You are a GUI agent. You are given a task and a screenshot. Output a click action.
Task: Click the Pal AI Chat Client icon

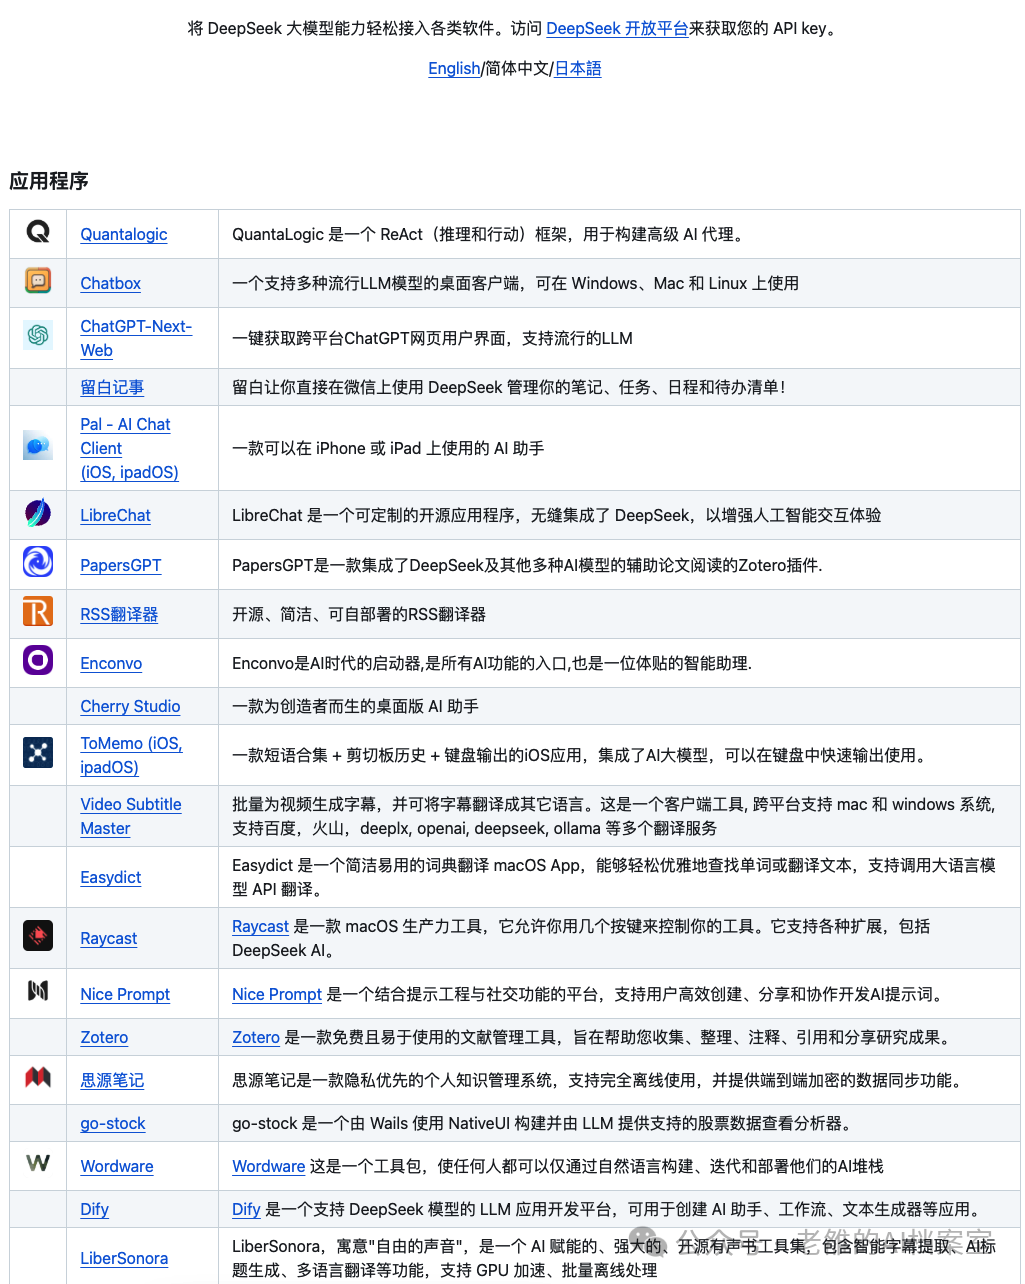tap(38, 446)
